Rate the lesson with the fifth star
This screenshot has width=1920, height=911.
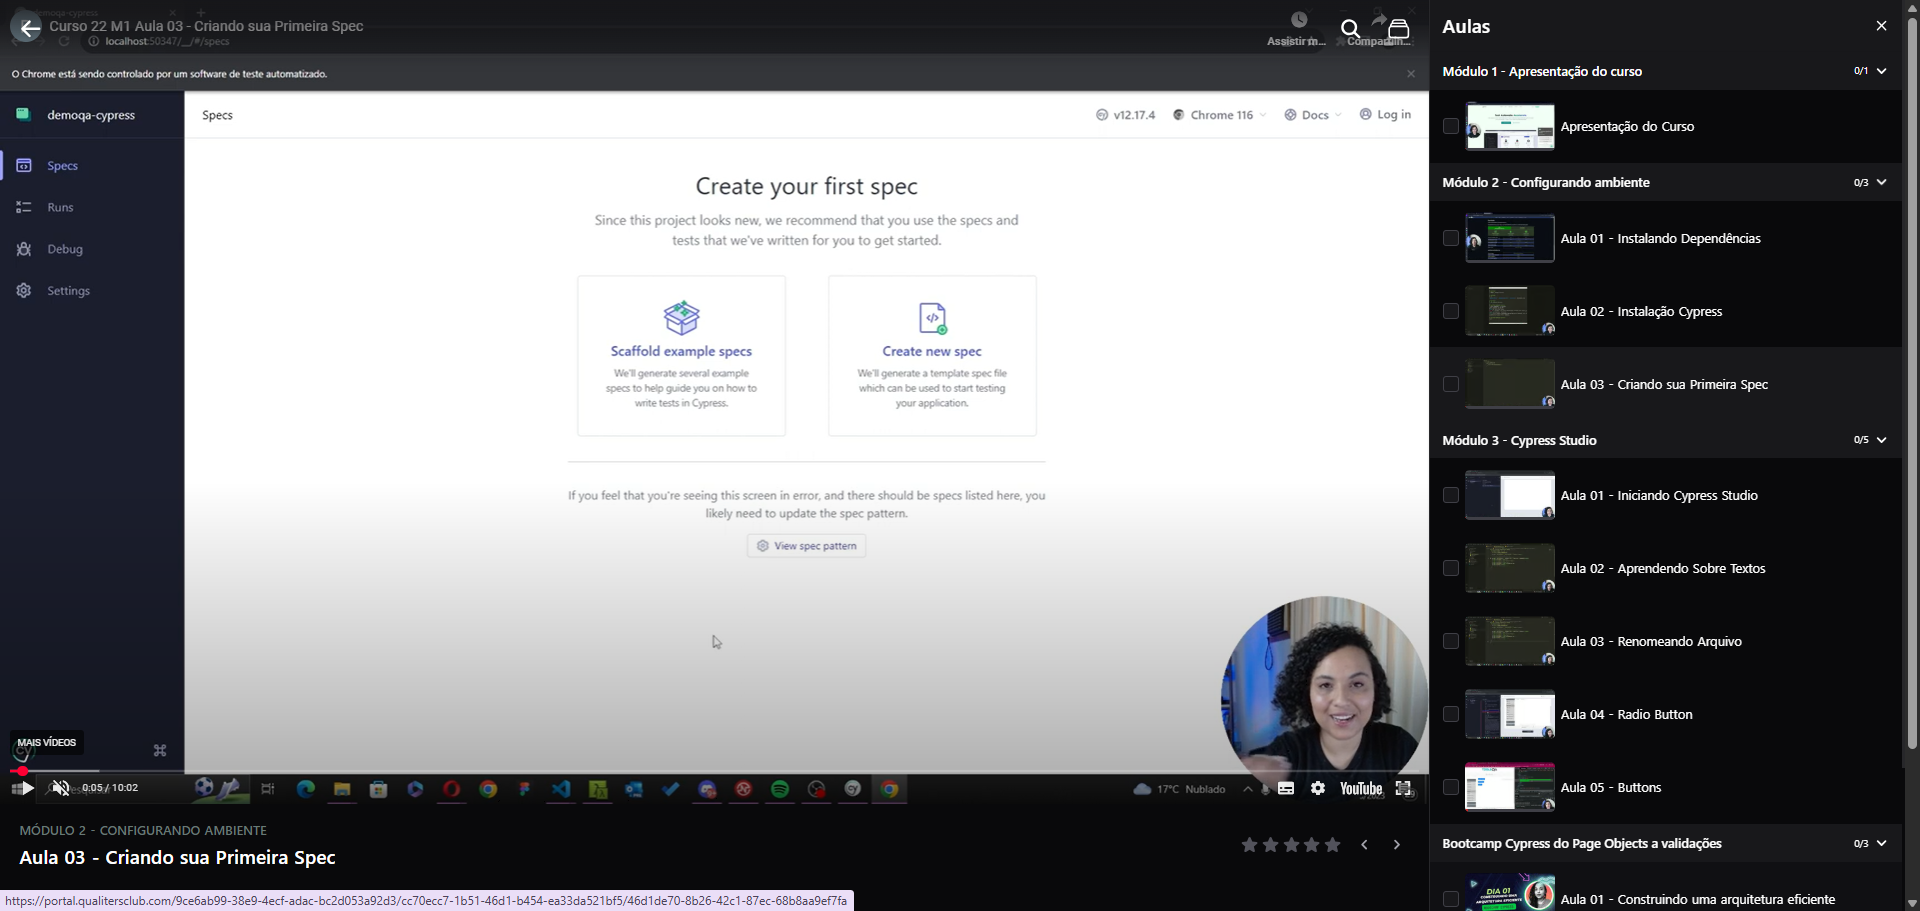tap(1333, 845)
